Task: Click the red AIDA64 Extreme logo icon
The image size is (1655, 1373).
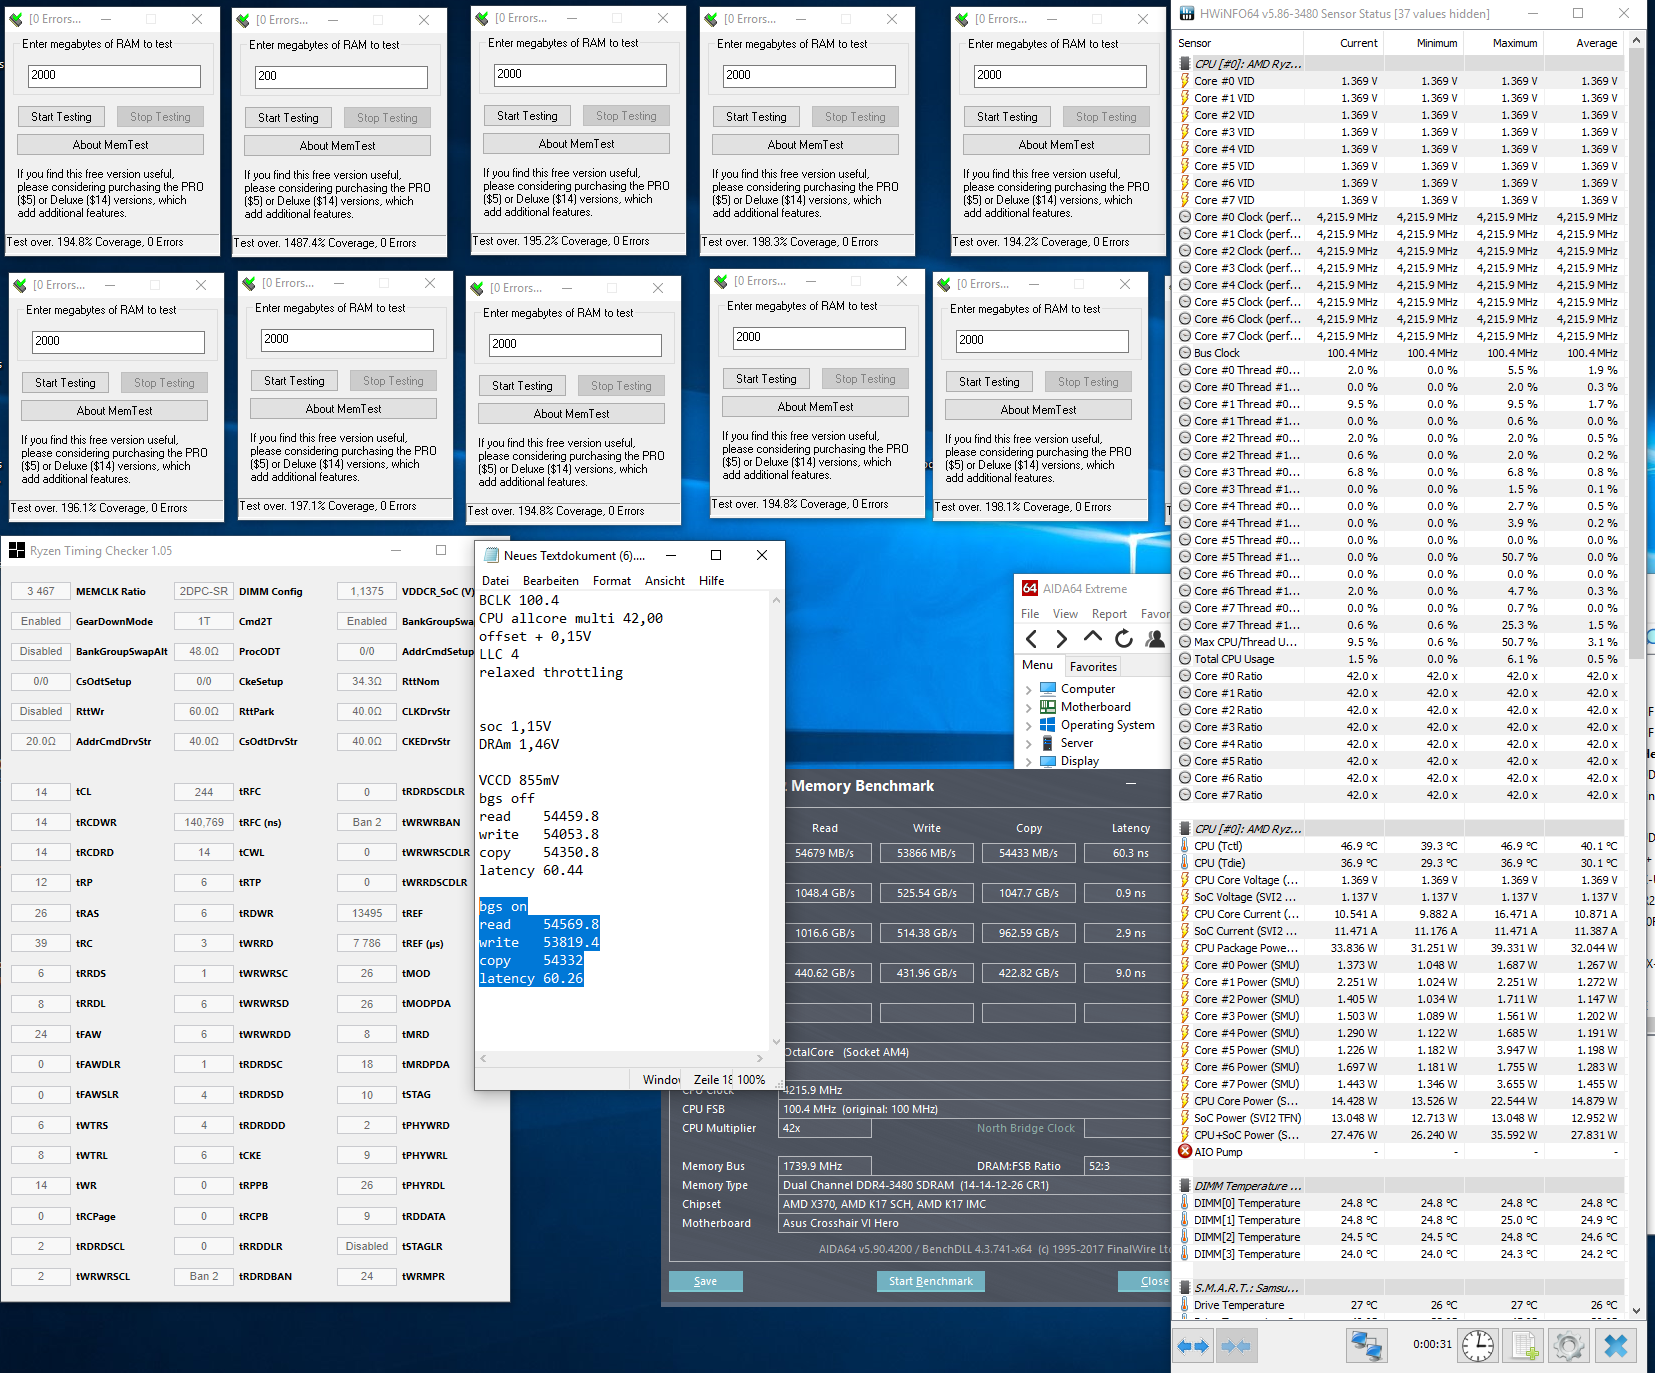Action: (1030, 589)
